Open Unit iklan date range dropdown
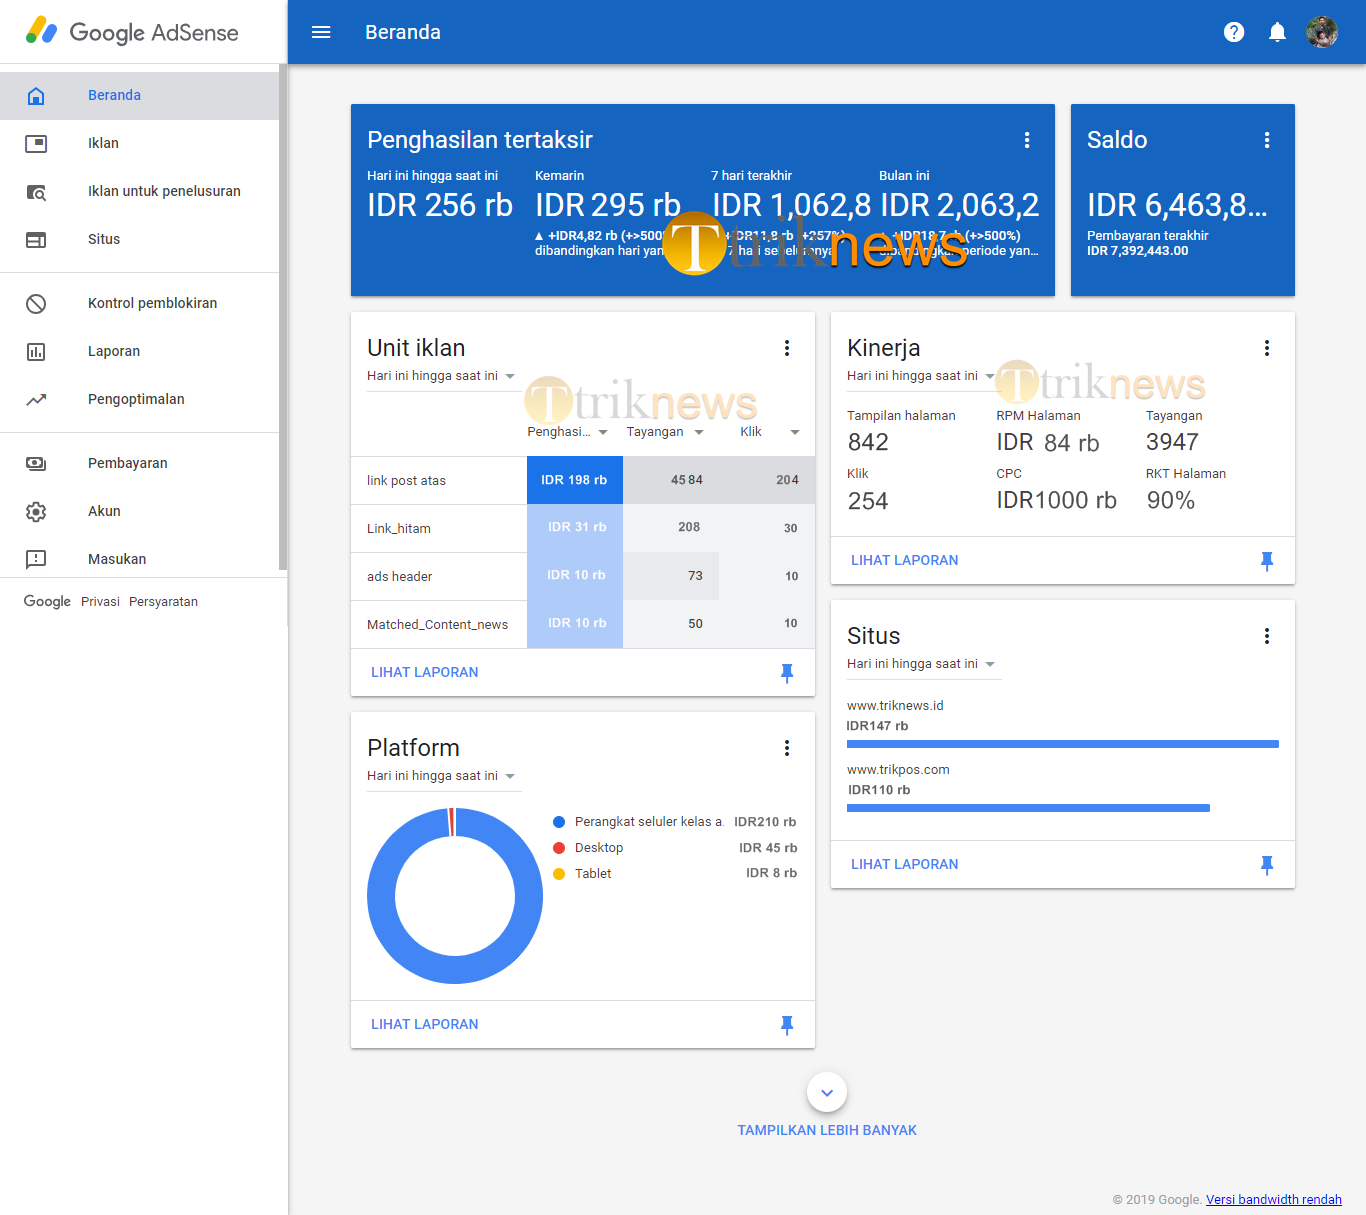This screenshot has height=1215, width=1366. click(443, 376)
